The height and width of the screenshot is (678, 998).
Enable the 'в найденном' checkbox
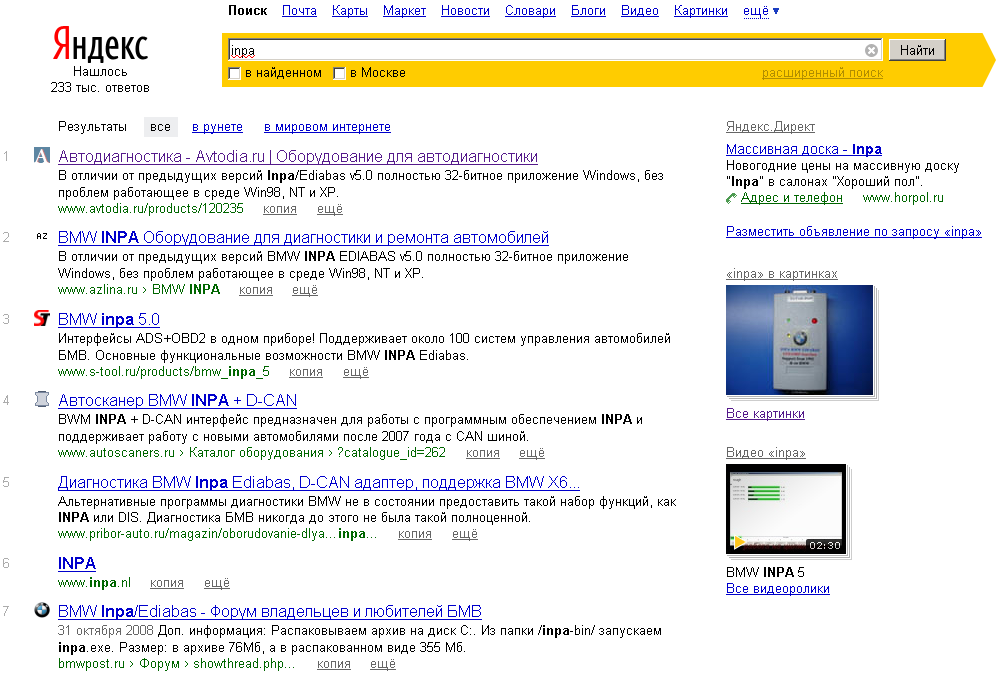point(234,73)
